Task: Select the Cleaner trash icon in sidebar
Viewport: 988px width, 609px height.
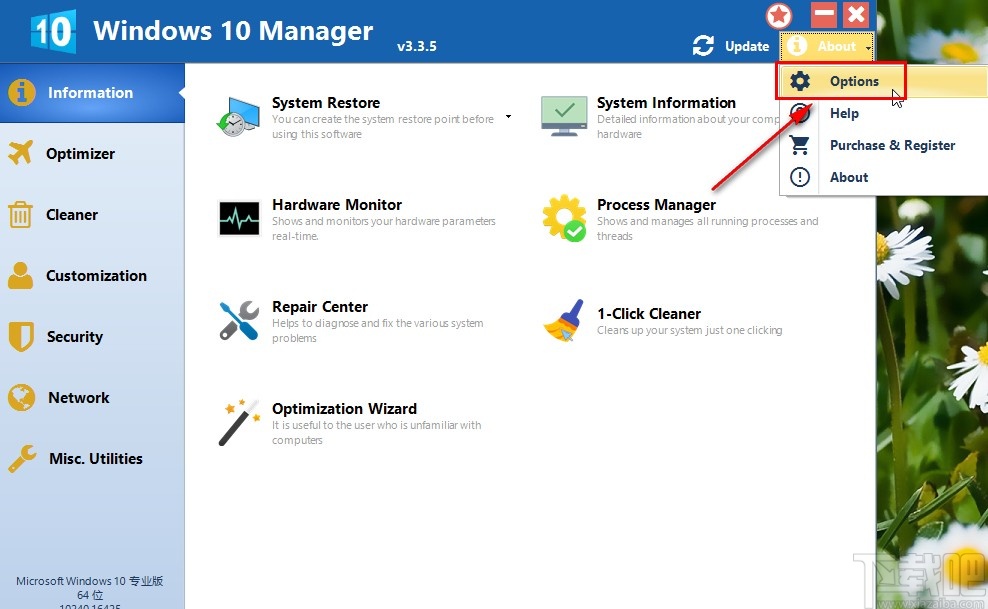Action: point(21,214)
